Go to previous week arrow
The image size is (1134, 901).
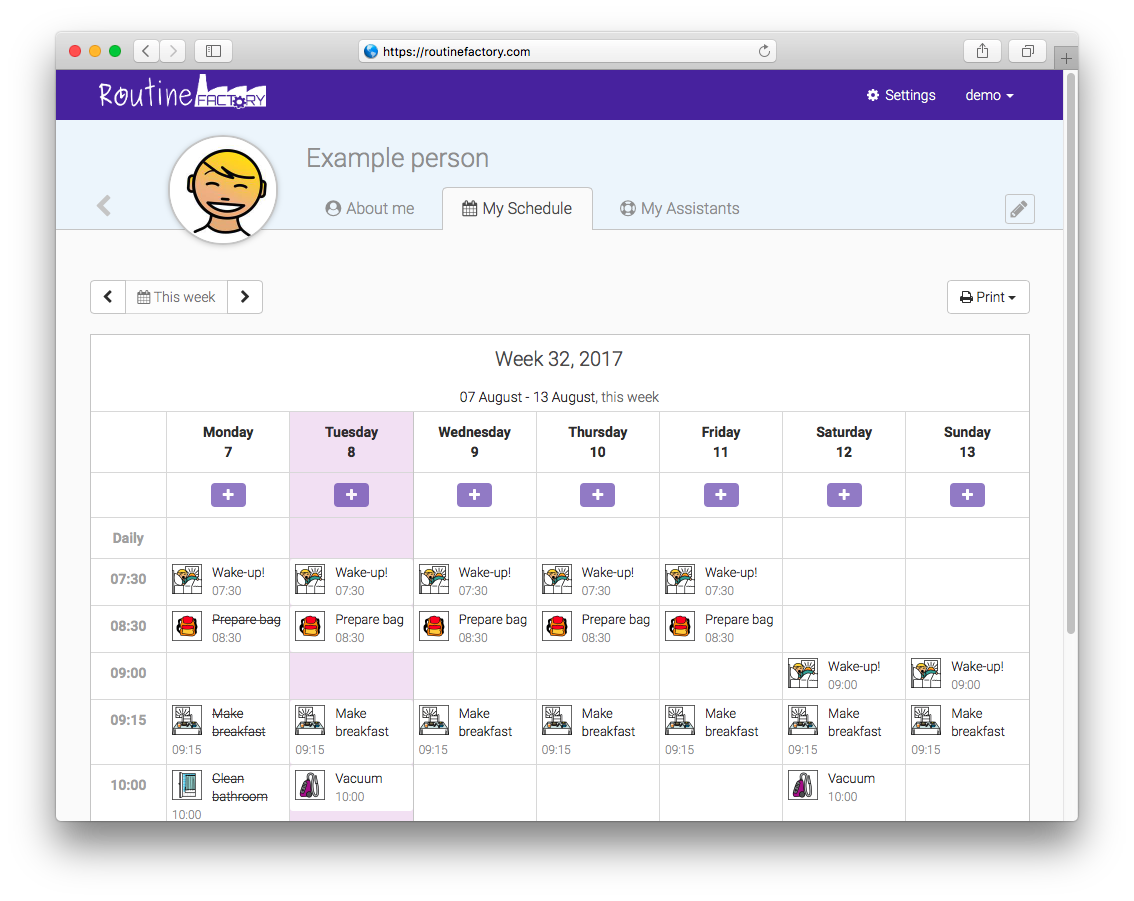(x=108, y=297)
